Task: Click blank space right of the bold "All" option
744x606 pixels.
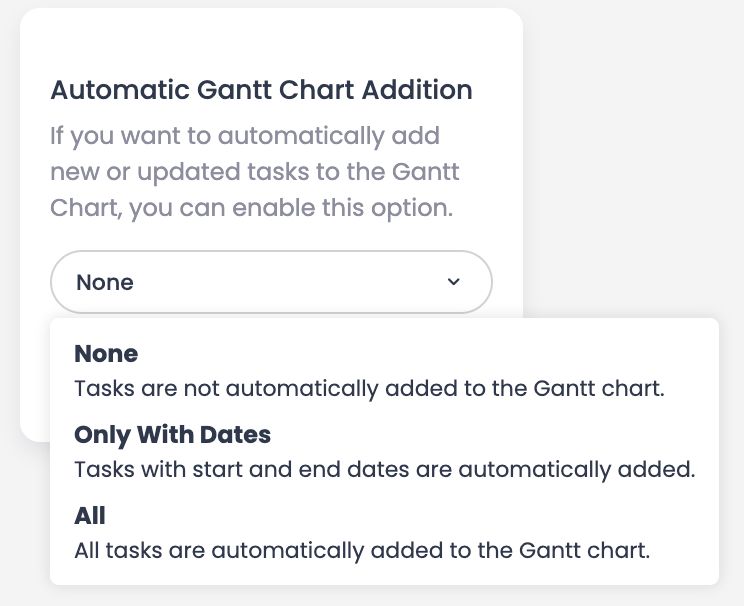Action: click(400, 516)
